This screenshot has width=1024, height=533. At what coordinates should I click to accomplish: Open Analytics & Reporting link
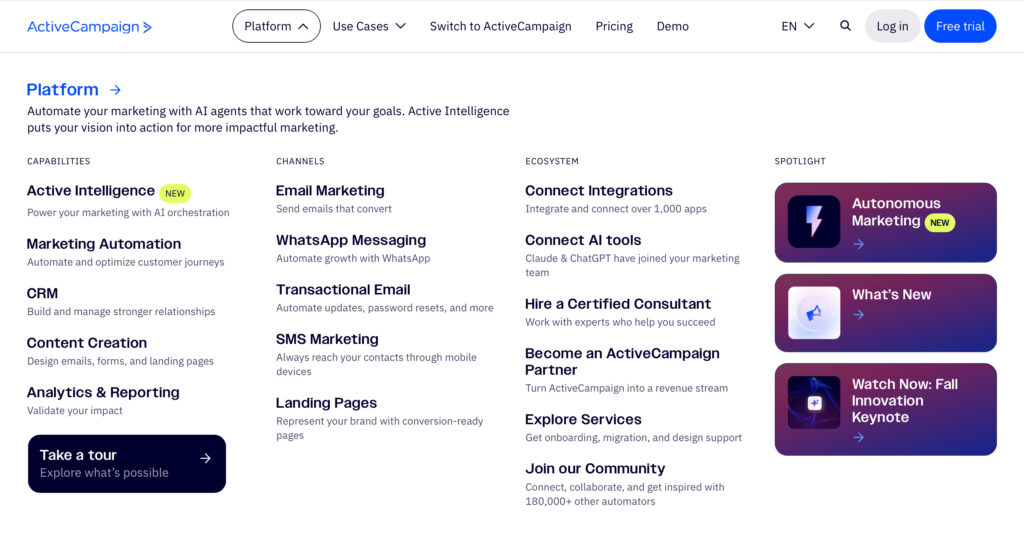coord(103,393)
